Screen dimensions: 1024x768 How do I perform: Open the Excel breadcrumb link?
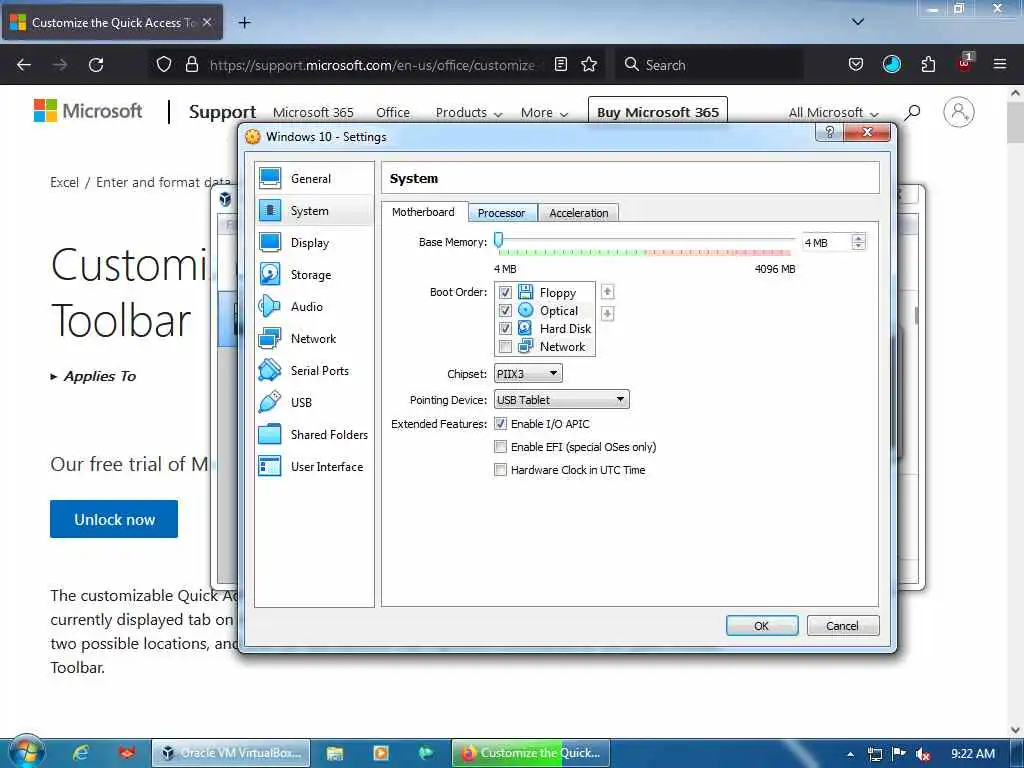tap(65, 182)
